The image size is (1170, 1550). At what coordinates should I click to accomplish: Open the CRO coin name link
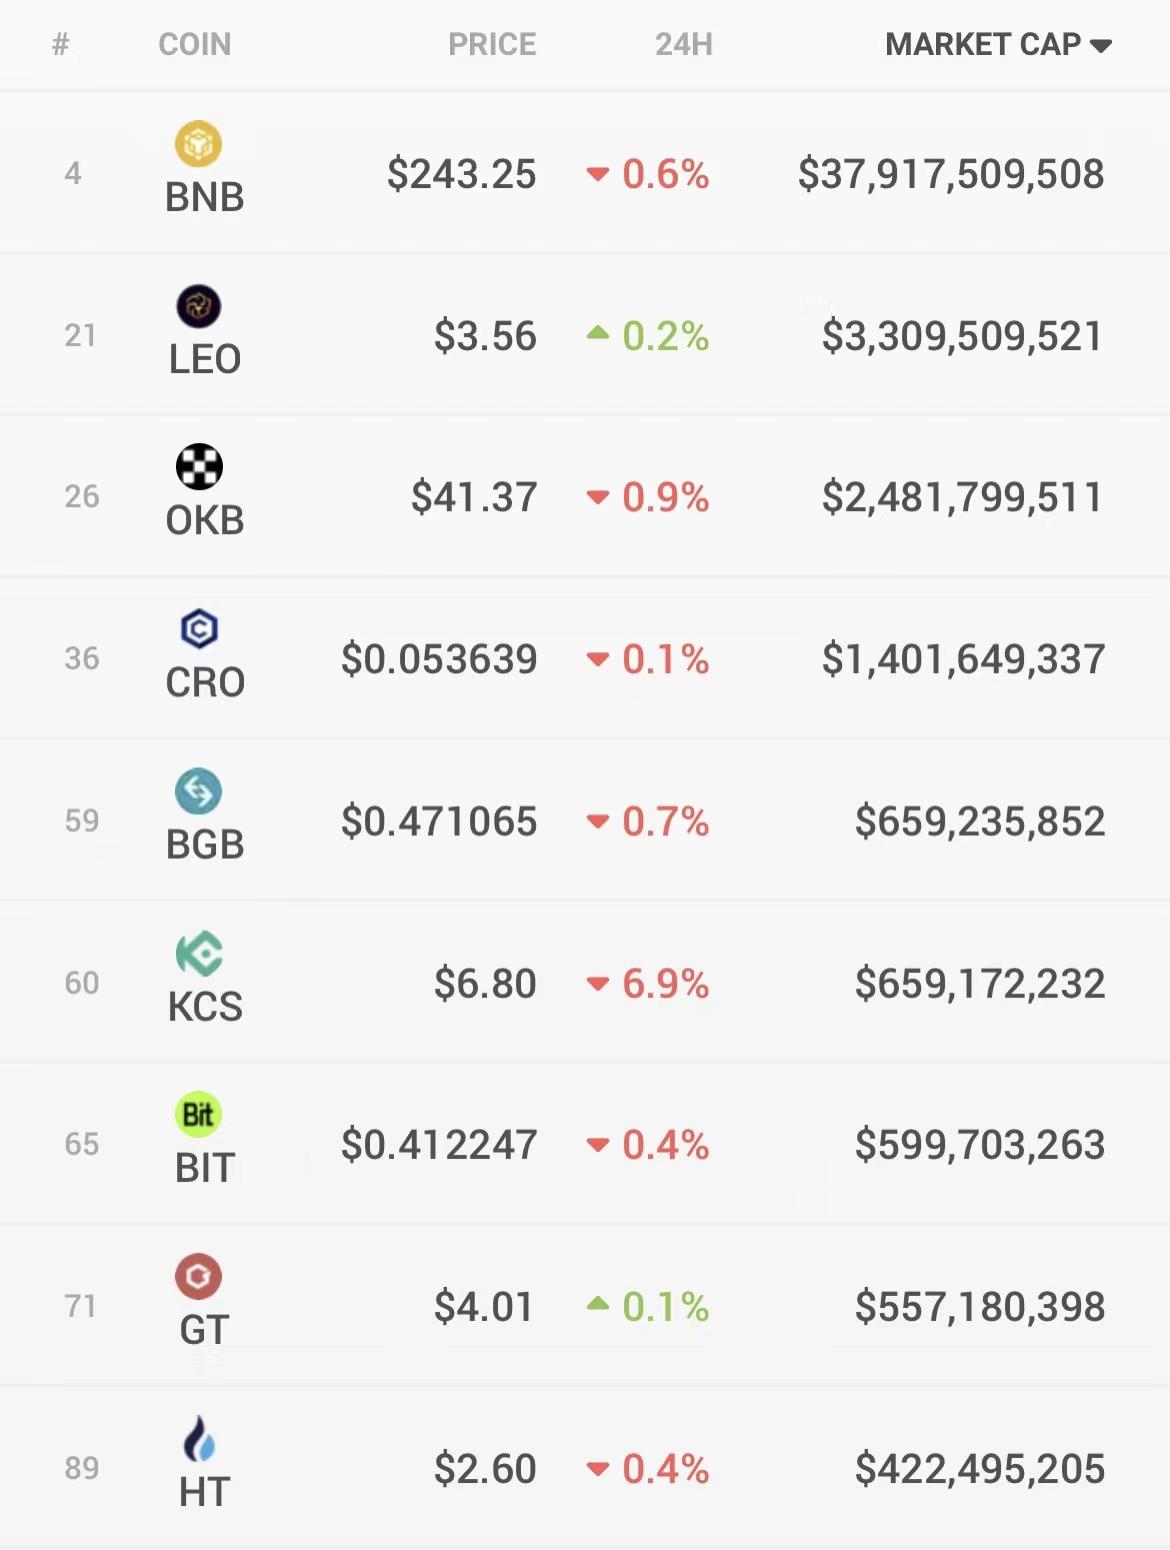click(x=205, y=683)
